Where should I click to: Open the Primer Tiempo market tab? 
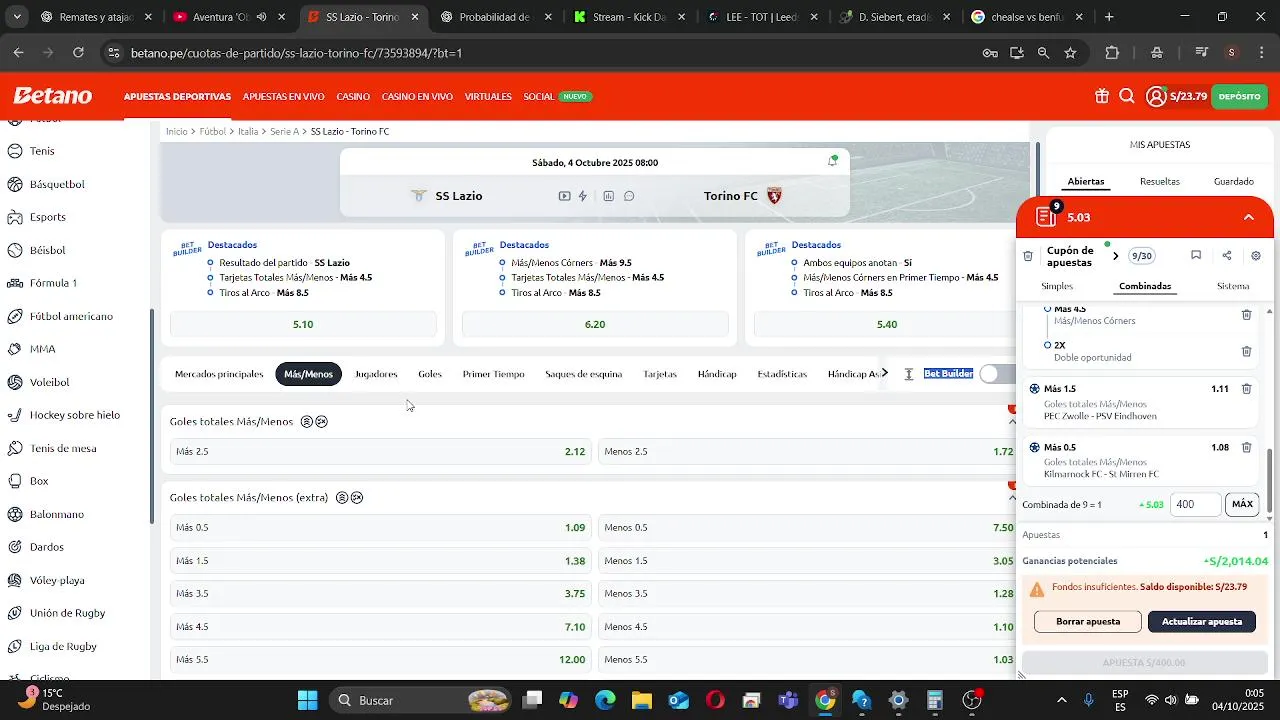point(493,374)
